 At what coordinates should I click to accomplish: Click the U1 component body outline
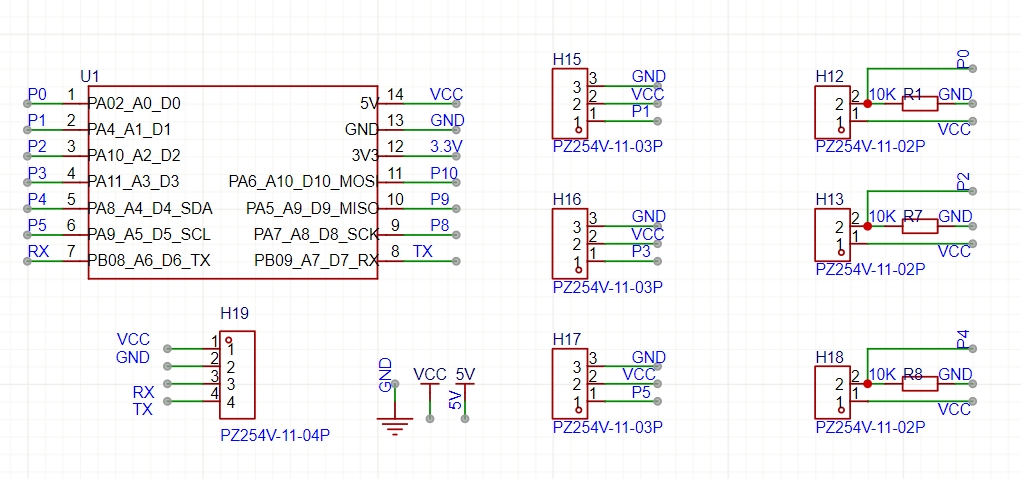(232, 183)
